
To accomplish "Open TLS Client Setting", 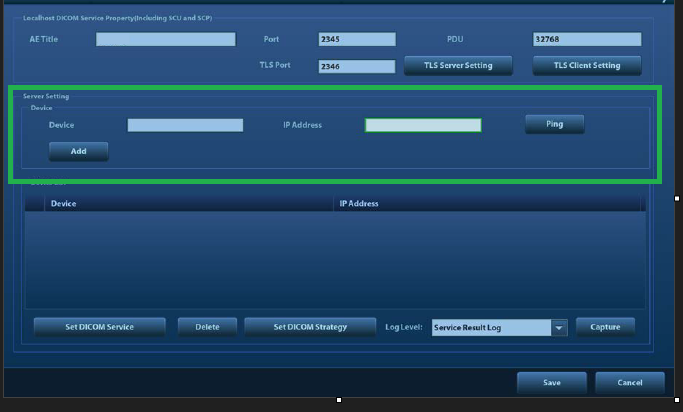I will [x=587, y=65].
